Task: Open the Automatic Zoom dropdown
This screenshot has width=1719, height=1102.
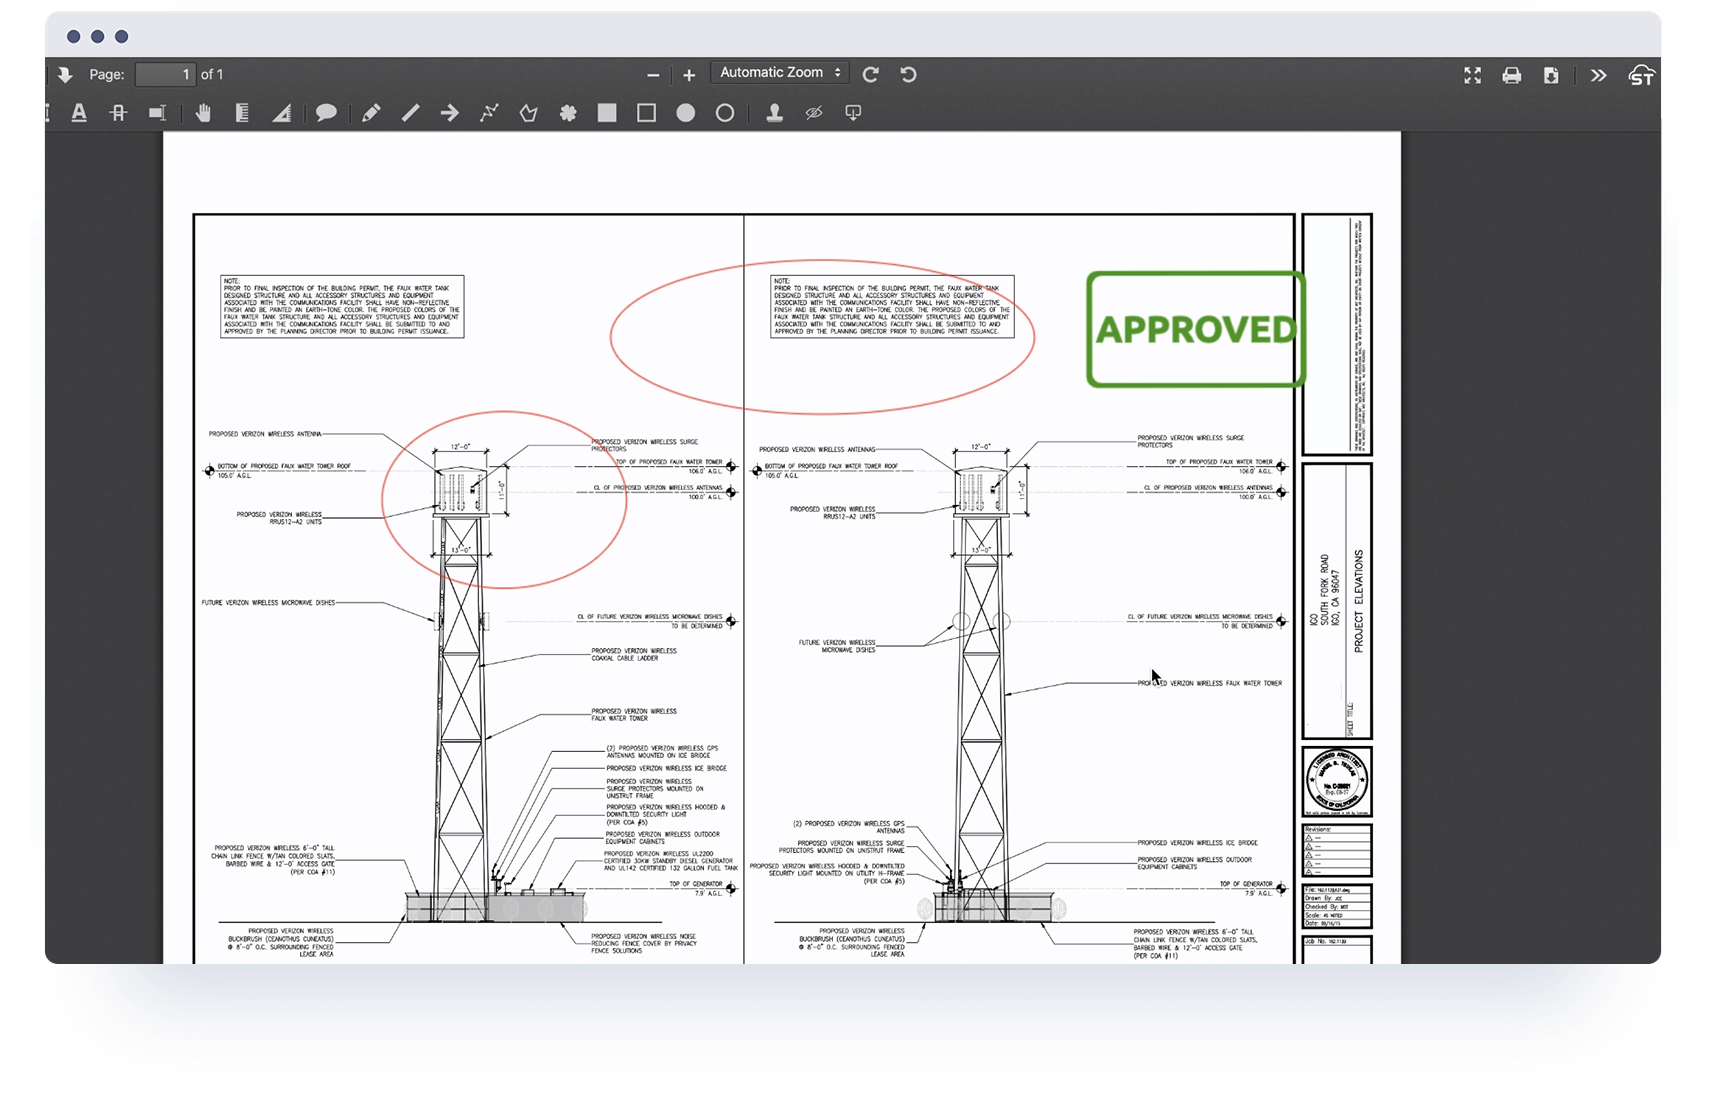Action: pyautogui.click(x=779, y=72)
